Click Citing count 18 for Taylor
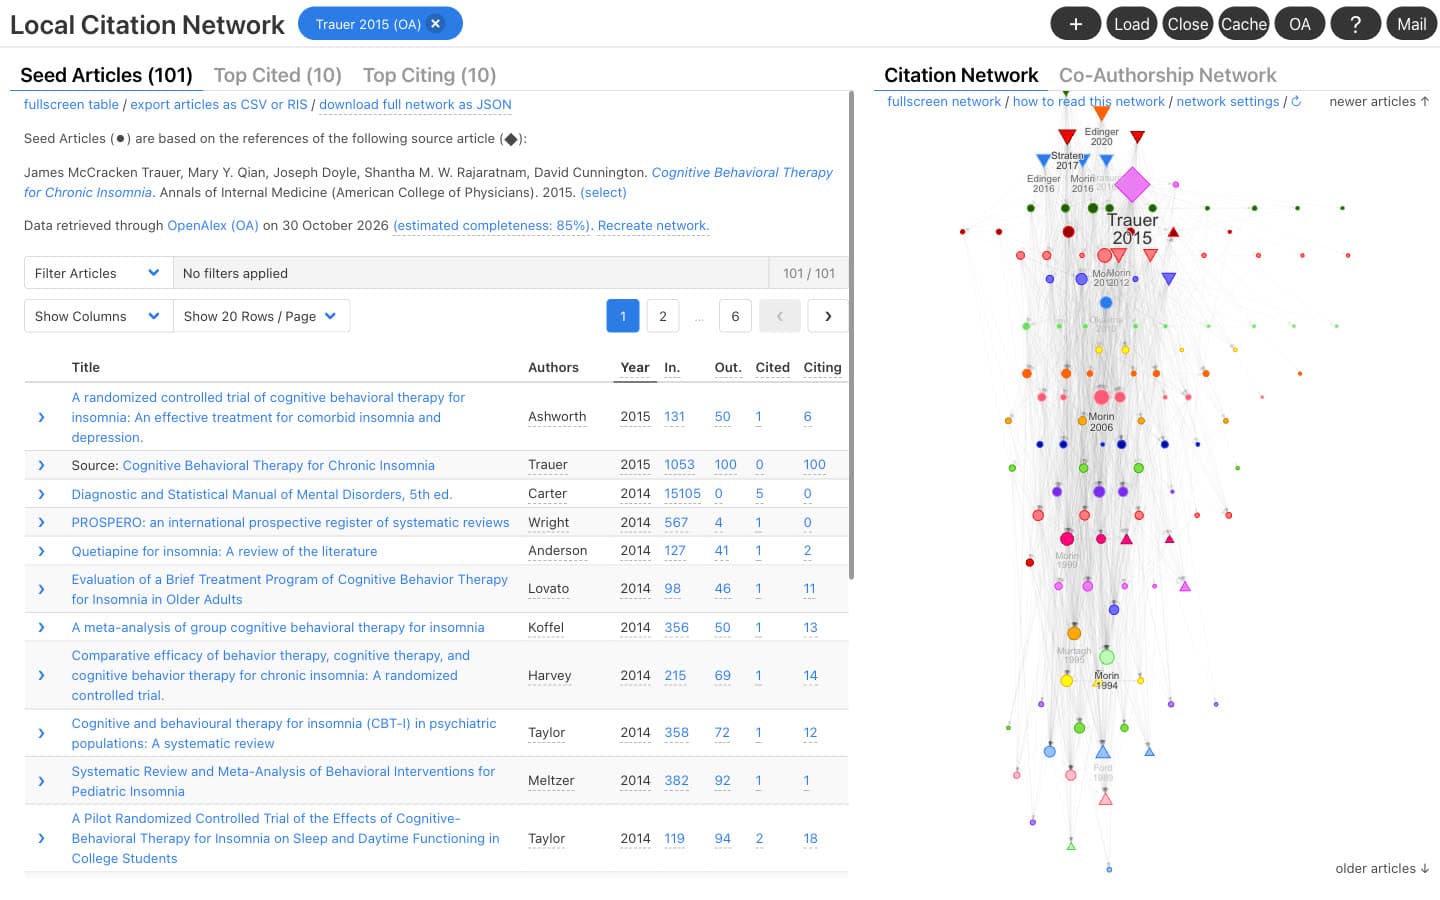 (810, 839)
